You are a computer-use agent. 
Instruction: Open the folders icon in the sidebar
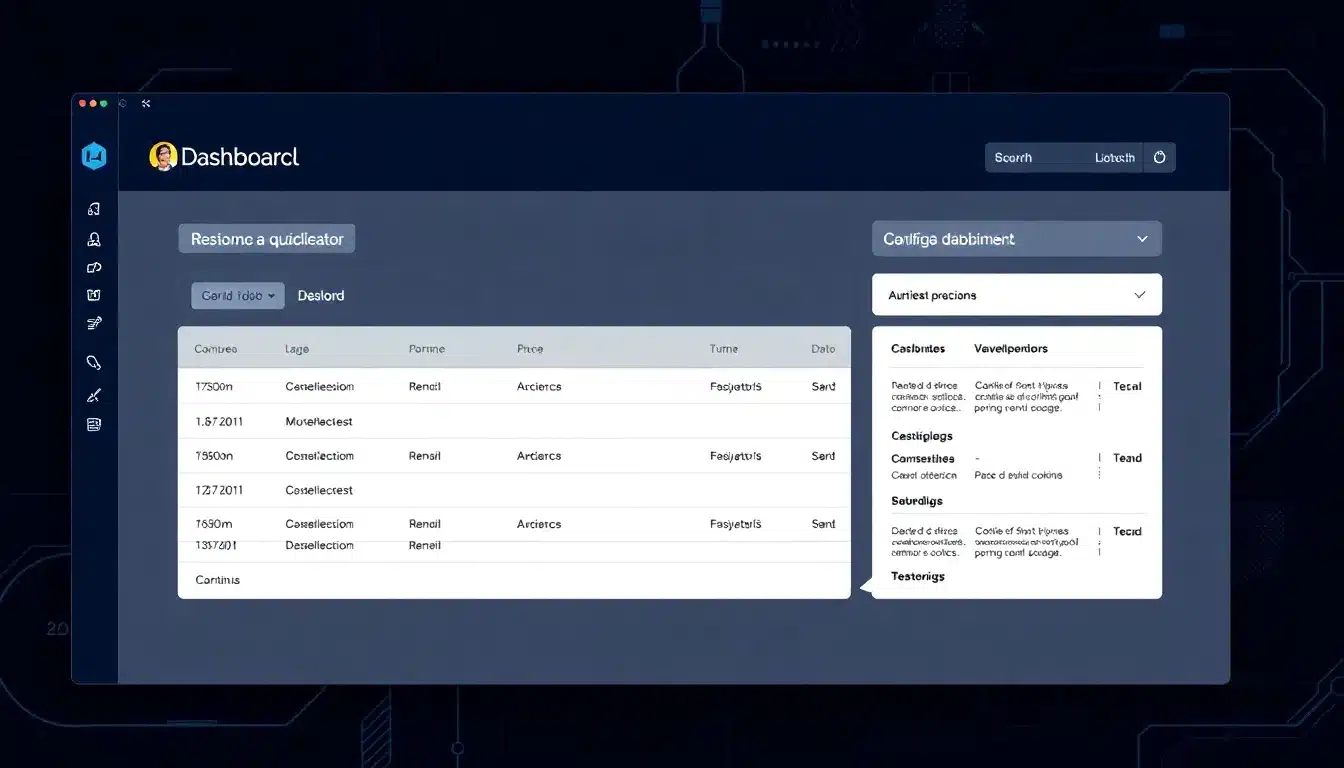point(93,267)
